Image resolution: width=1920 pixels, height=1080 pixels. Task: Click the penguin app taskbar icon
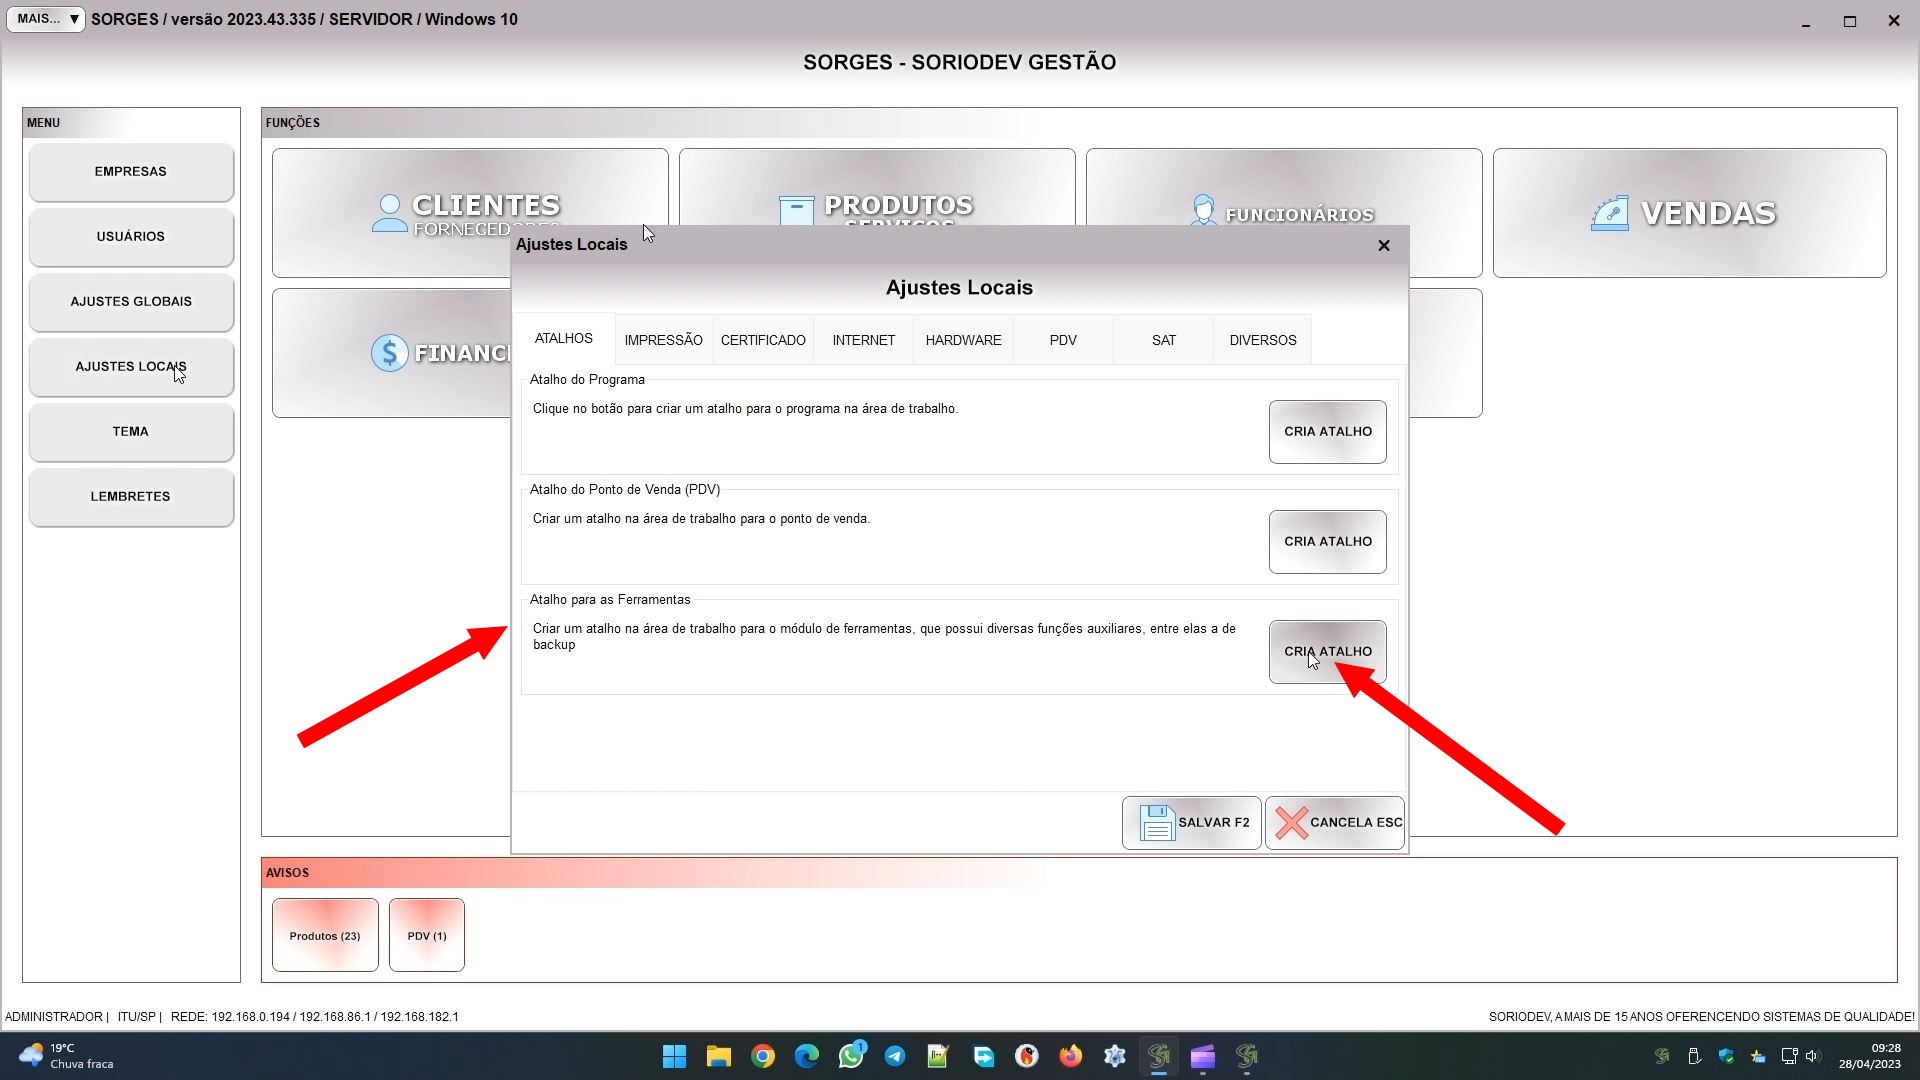1027,1057
